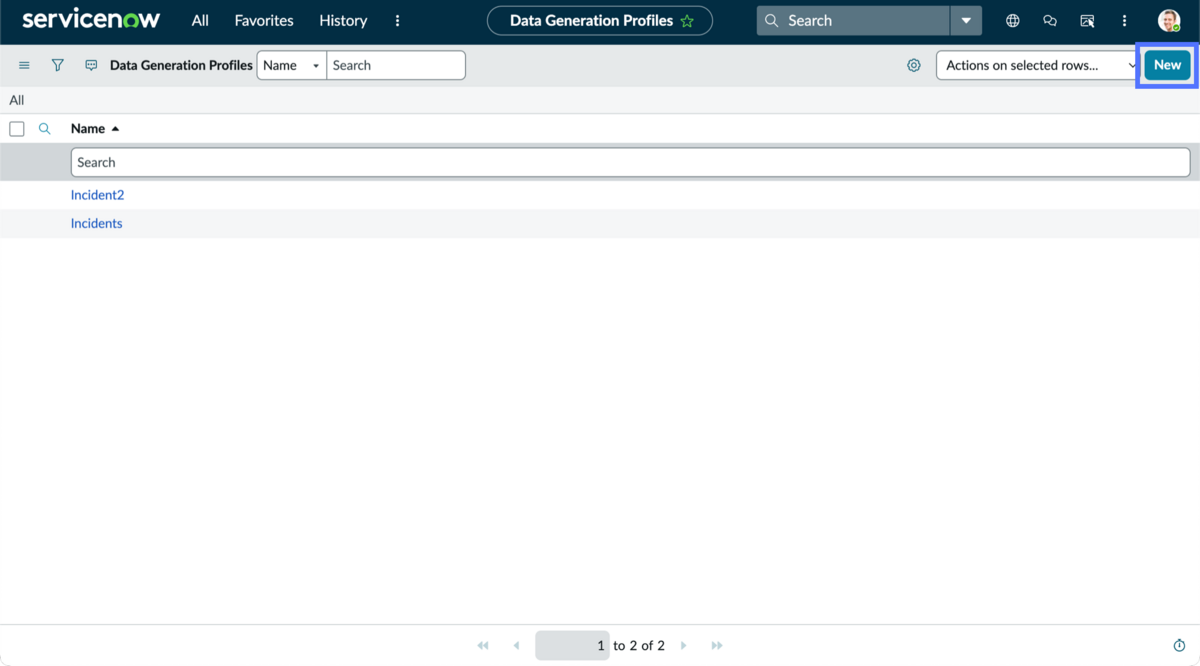
Task: Go to the last page arrow
Action: [717, 646]
